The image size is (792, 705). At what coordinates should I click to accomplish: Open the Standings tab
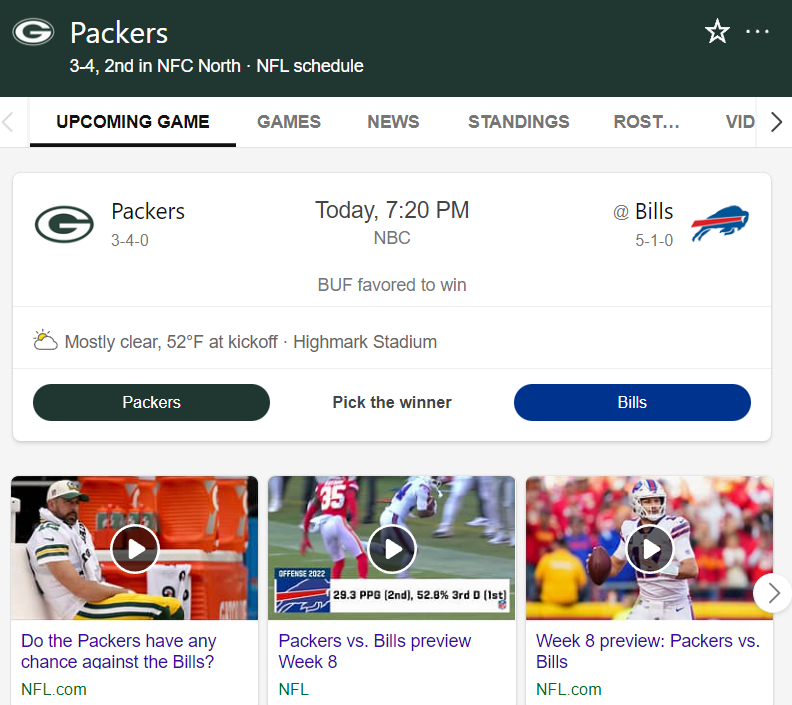click(519, 122)
